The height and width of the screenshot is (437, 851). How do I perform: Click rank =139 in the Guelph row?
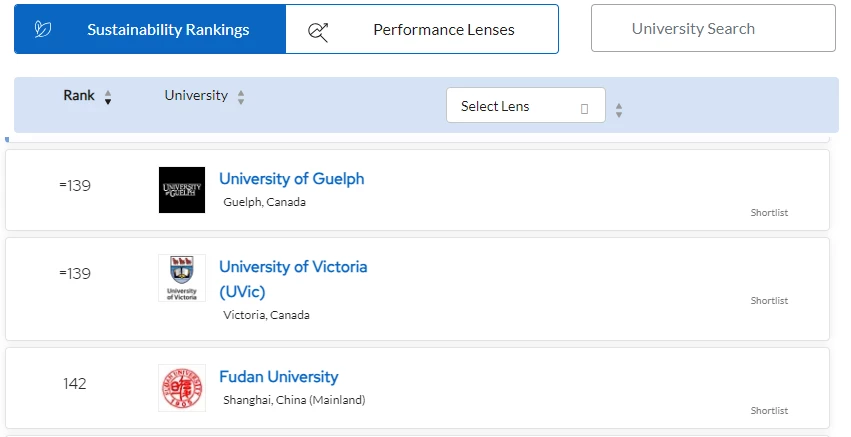coord(75,186)
